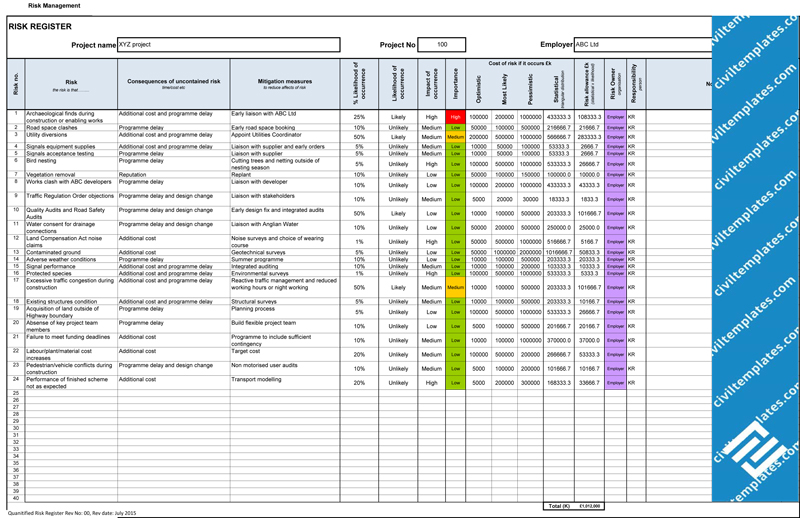Click the Project No field '100'

pos(442,44)
